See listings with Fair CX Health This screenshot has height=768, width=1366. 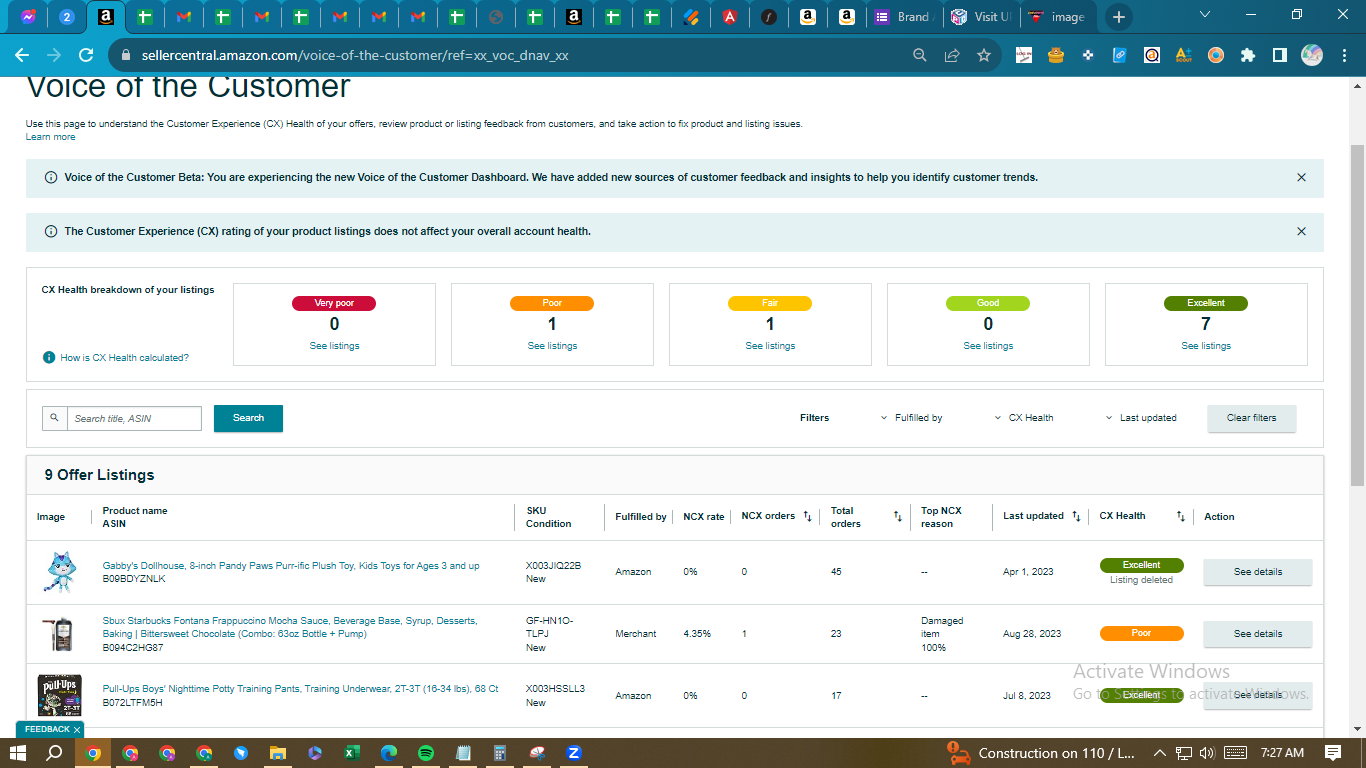770,346
